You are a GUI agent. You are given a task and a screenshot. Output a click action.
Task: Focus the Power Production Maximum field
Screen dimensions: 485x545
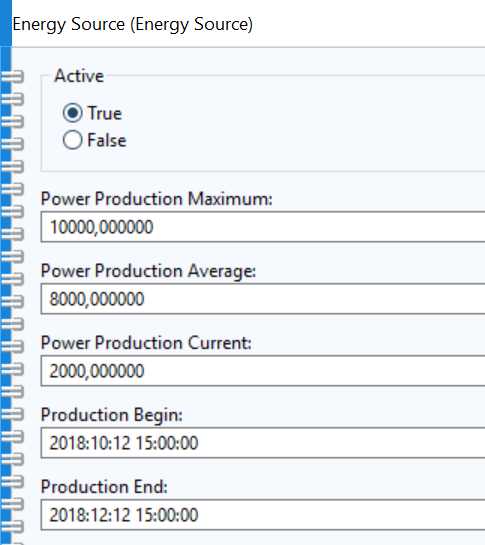[263, 227]
